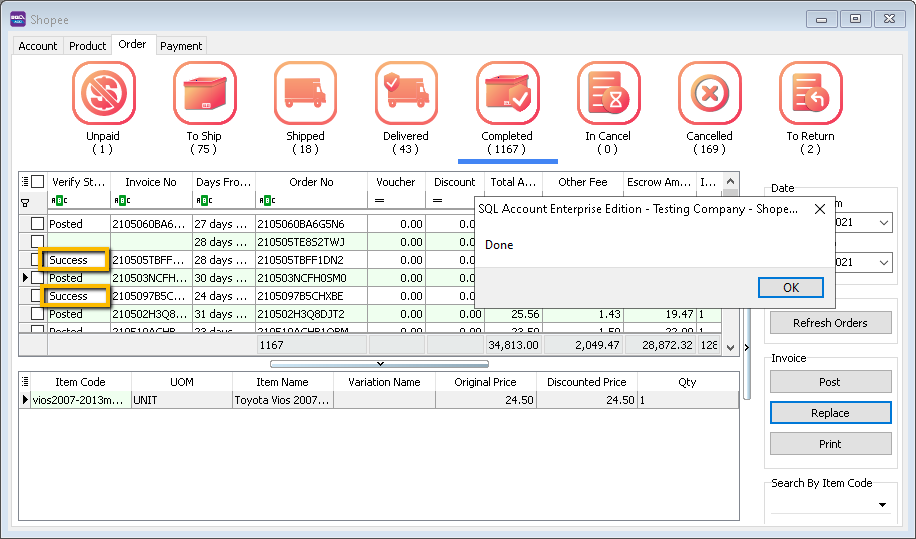Screen dimensions: 916x539
Task: Show Shipped orders via truck icon
Action: pos(305,94)
